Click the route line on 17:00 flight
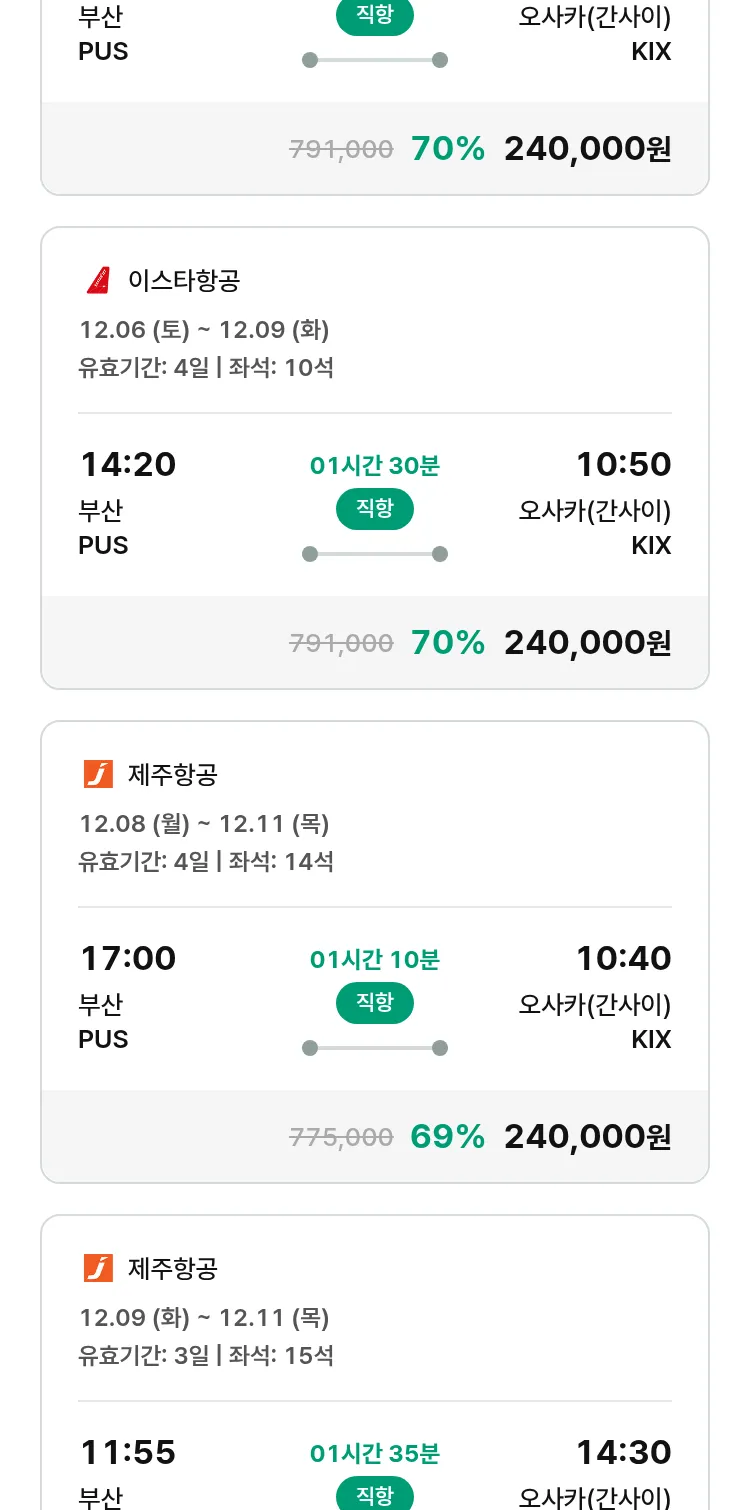 [375, 1048]
